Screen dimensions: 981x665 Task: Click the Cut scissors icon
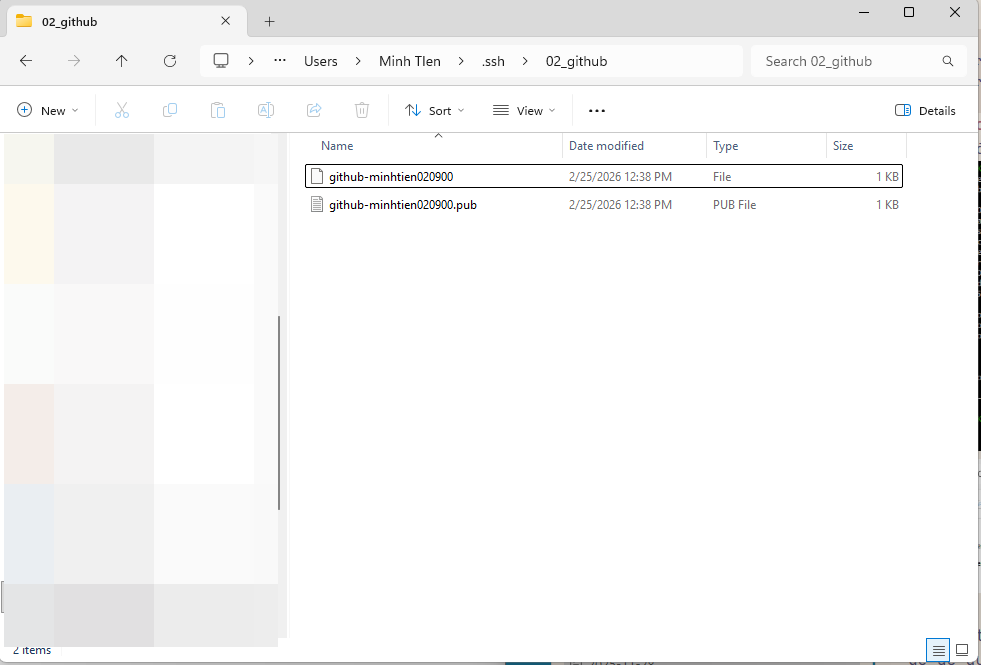122,110
